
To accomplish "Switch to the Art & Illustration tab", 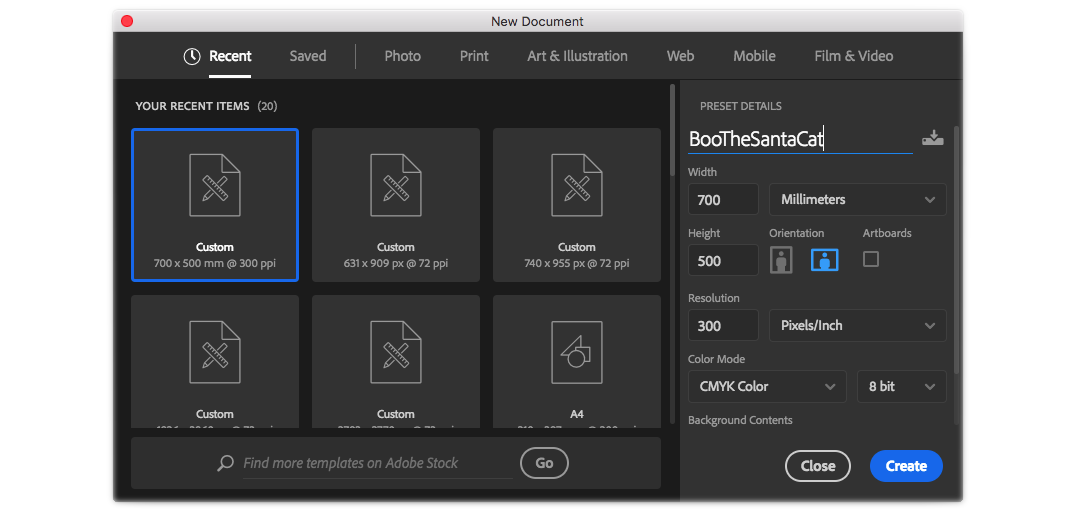I will pos(577,56).
